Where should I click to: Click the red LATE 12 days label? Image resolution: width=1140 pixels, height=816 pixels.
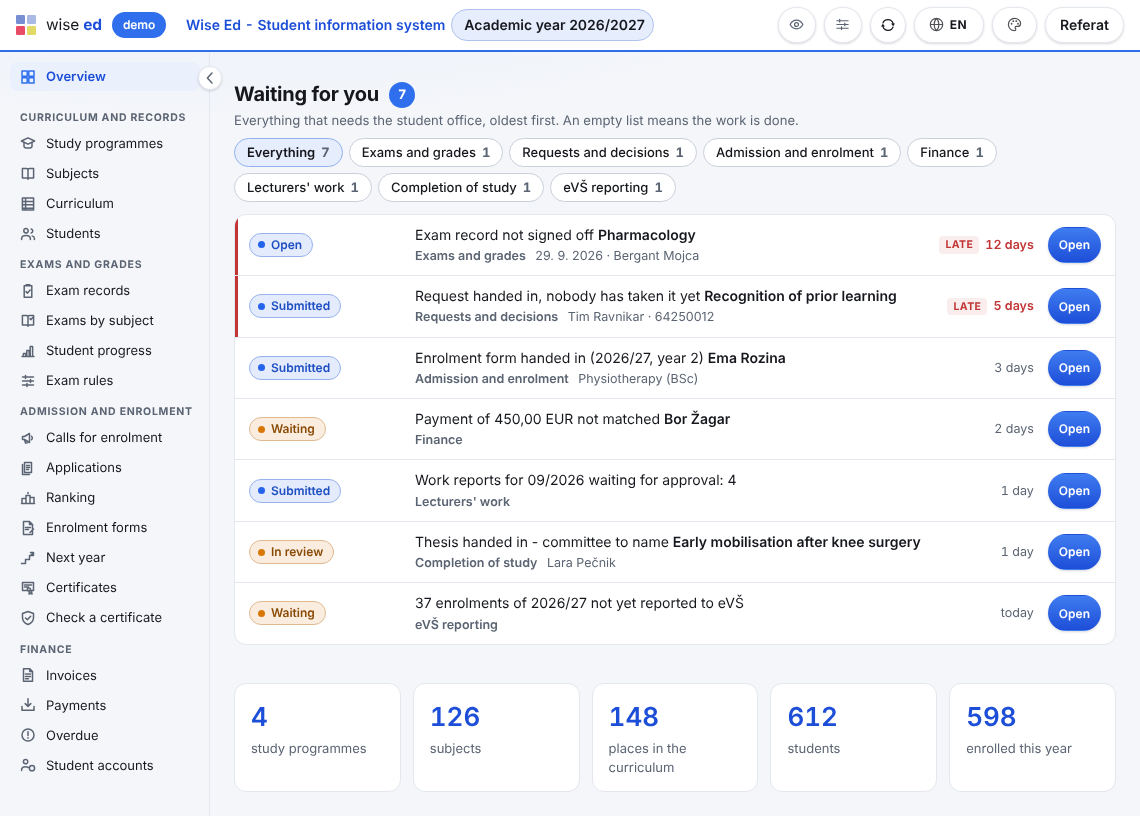tap(986, 244)
